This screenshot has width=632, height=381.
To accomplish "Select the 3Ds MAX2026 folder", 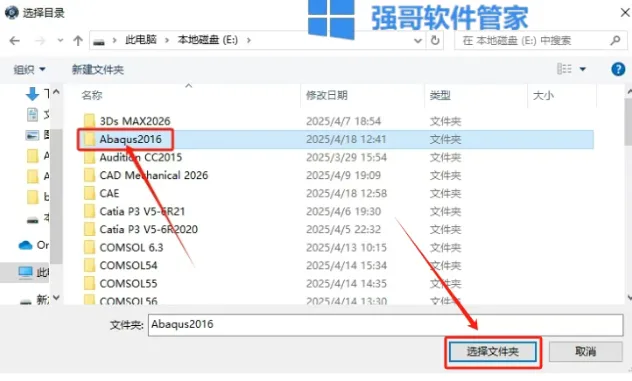I will (x=135, y=121).
